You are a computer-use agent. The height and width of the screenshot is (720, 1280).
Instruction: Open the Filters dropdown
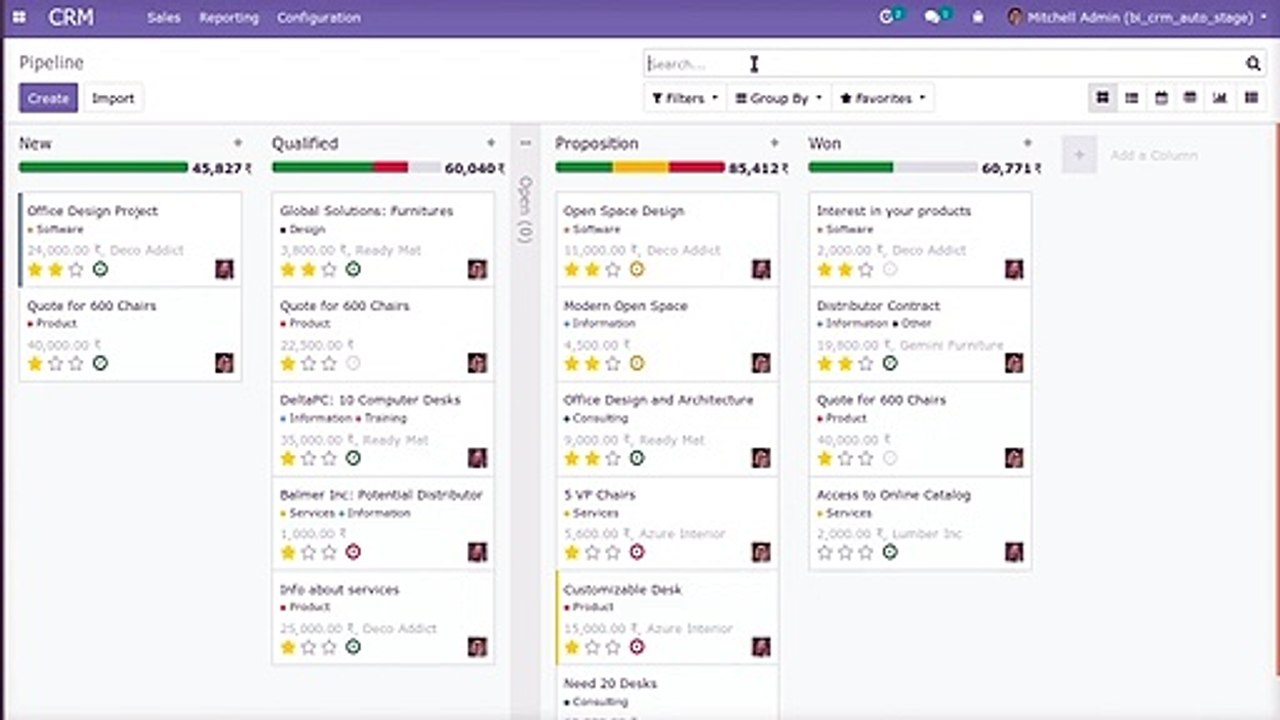point(685,98)
